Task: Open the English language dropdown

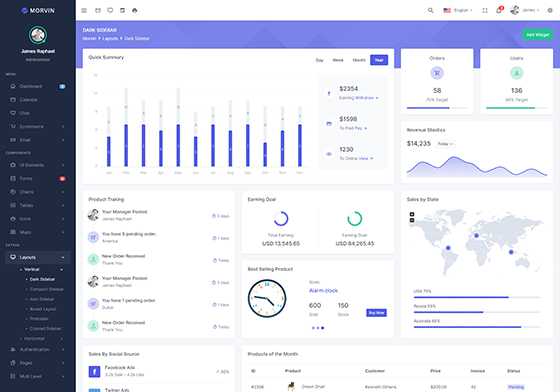Action: pyautogui.click(x=458, y=10)
